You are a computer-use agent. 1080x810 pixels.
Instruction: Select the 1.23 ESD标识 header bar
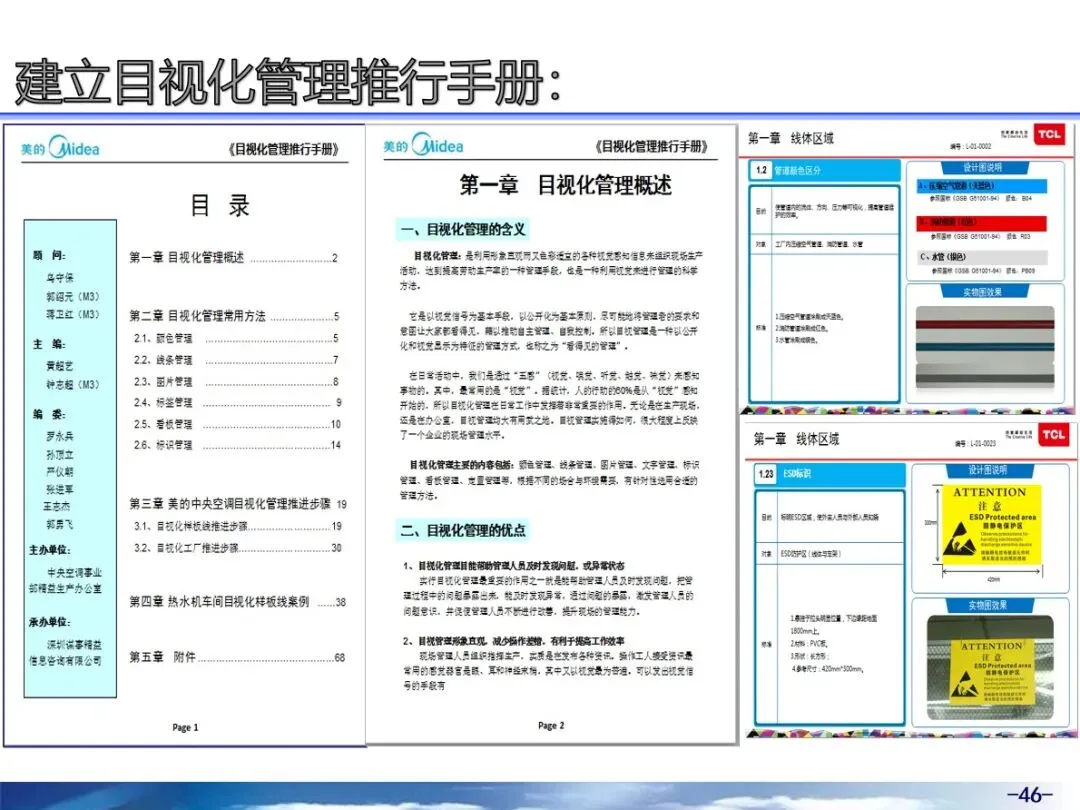tap(829, 474)
